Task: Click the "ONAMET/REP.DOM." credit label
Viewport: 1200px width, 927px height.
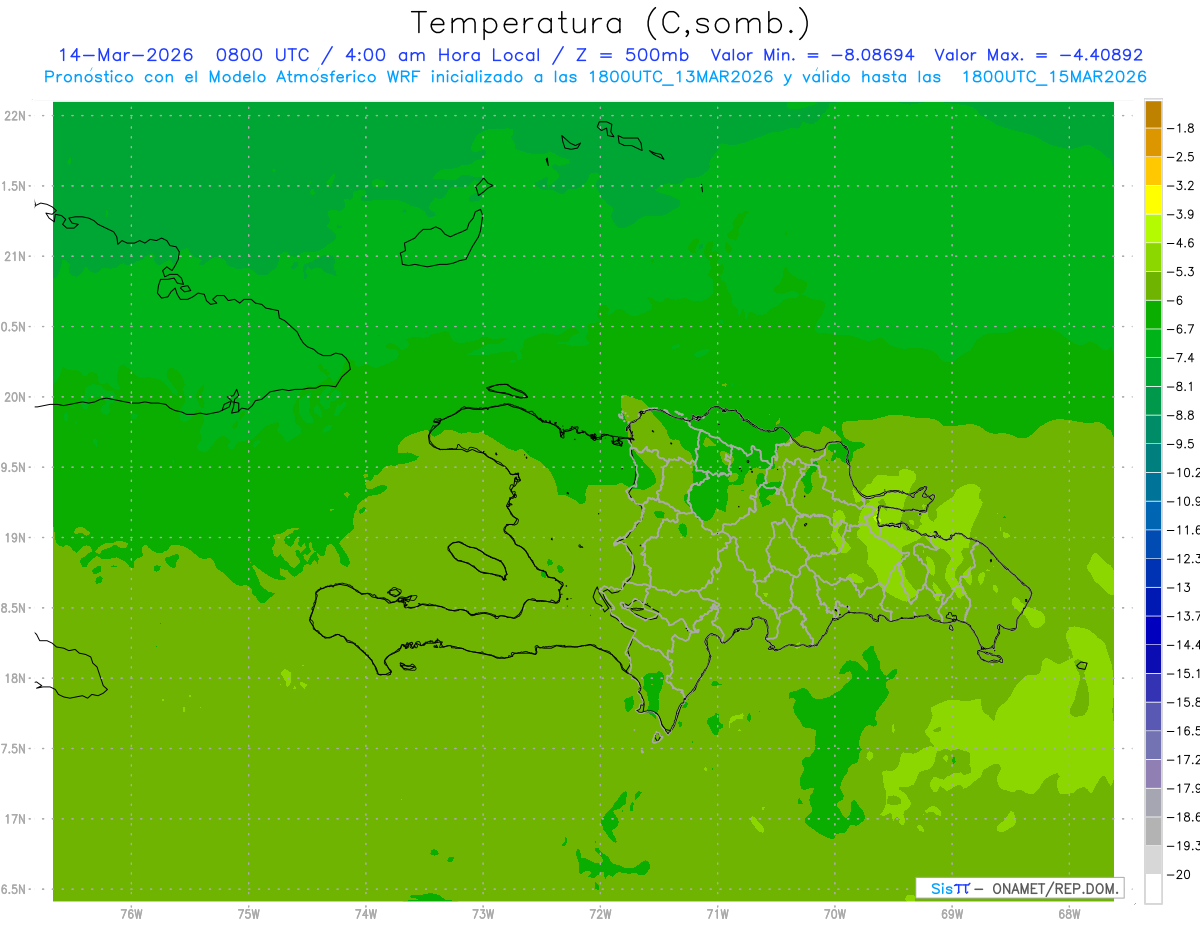Action: click(1053, 888)
